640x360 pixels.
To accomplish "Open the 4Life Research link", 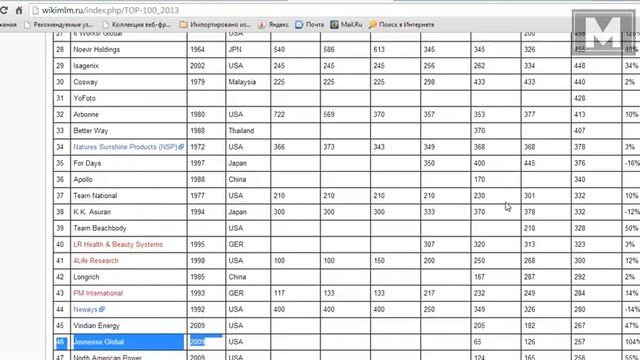I will (x=96, y=261).
